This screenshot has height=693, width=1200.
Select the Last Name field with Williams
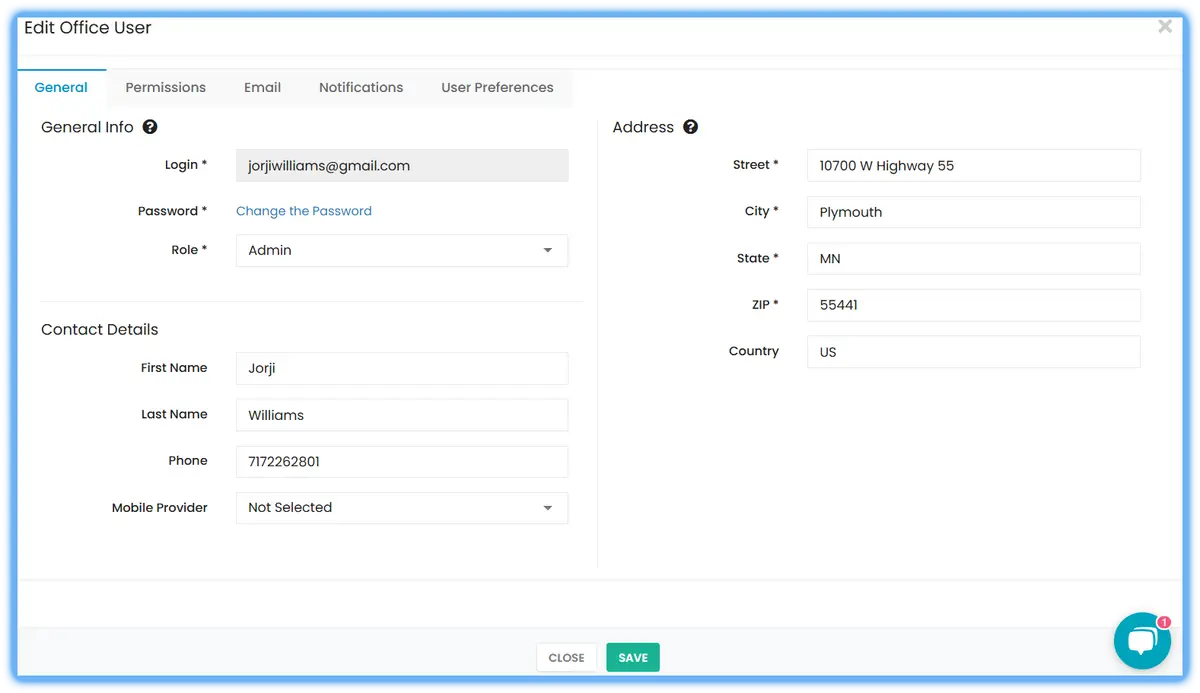[402, 415]
